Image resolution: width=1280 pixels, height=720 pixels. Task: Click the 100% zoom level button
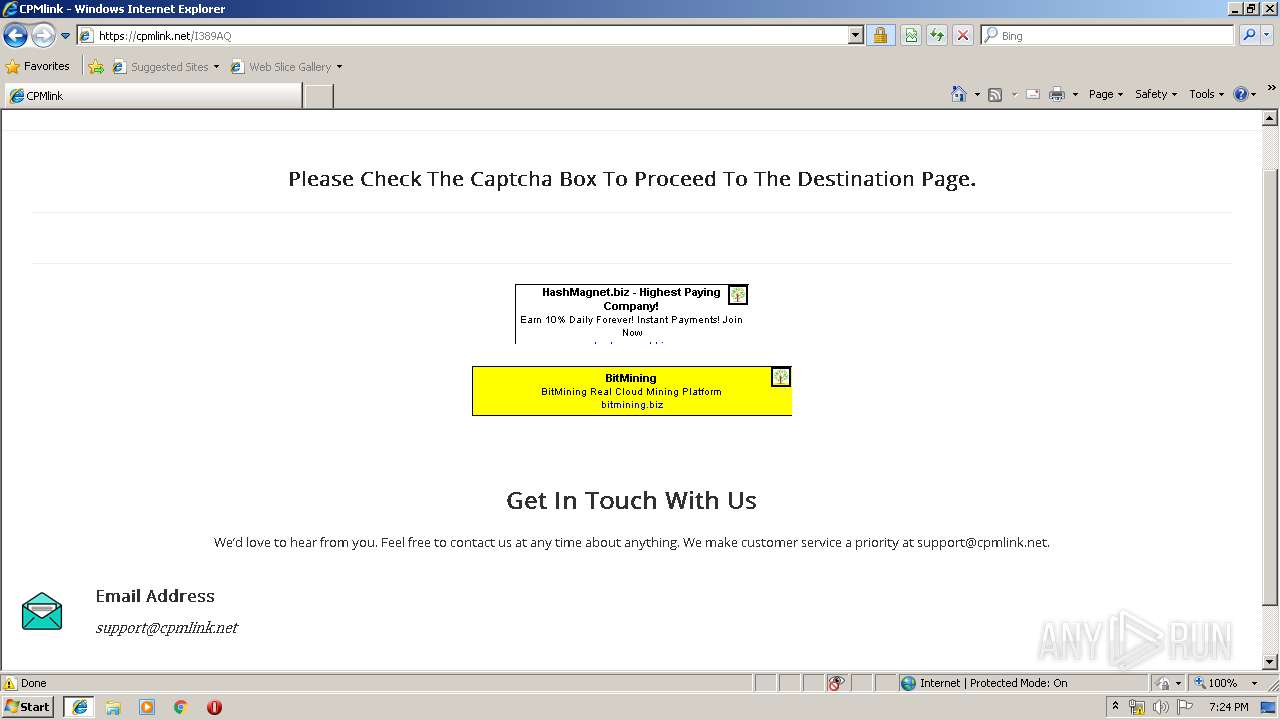coord(1216,683)
